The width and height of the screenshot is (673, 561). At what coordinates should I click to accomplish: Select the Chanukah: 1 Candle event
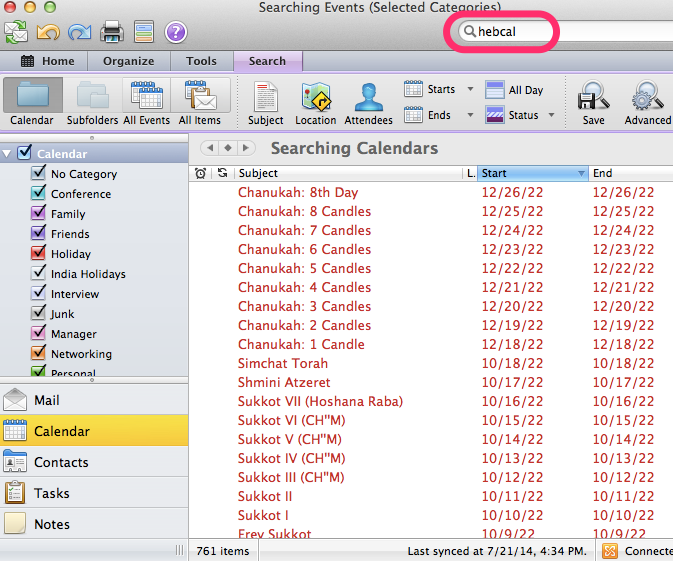[x=431, y=344]
